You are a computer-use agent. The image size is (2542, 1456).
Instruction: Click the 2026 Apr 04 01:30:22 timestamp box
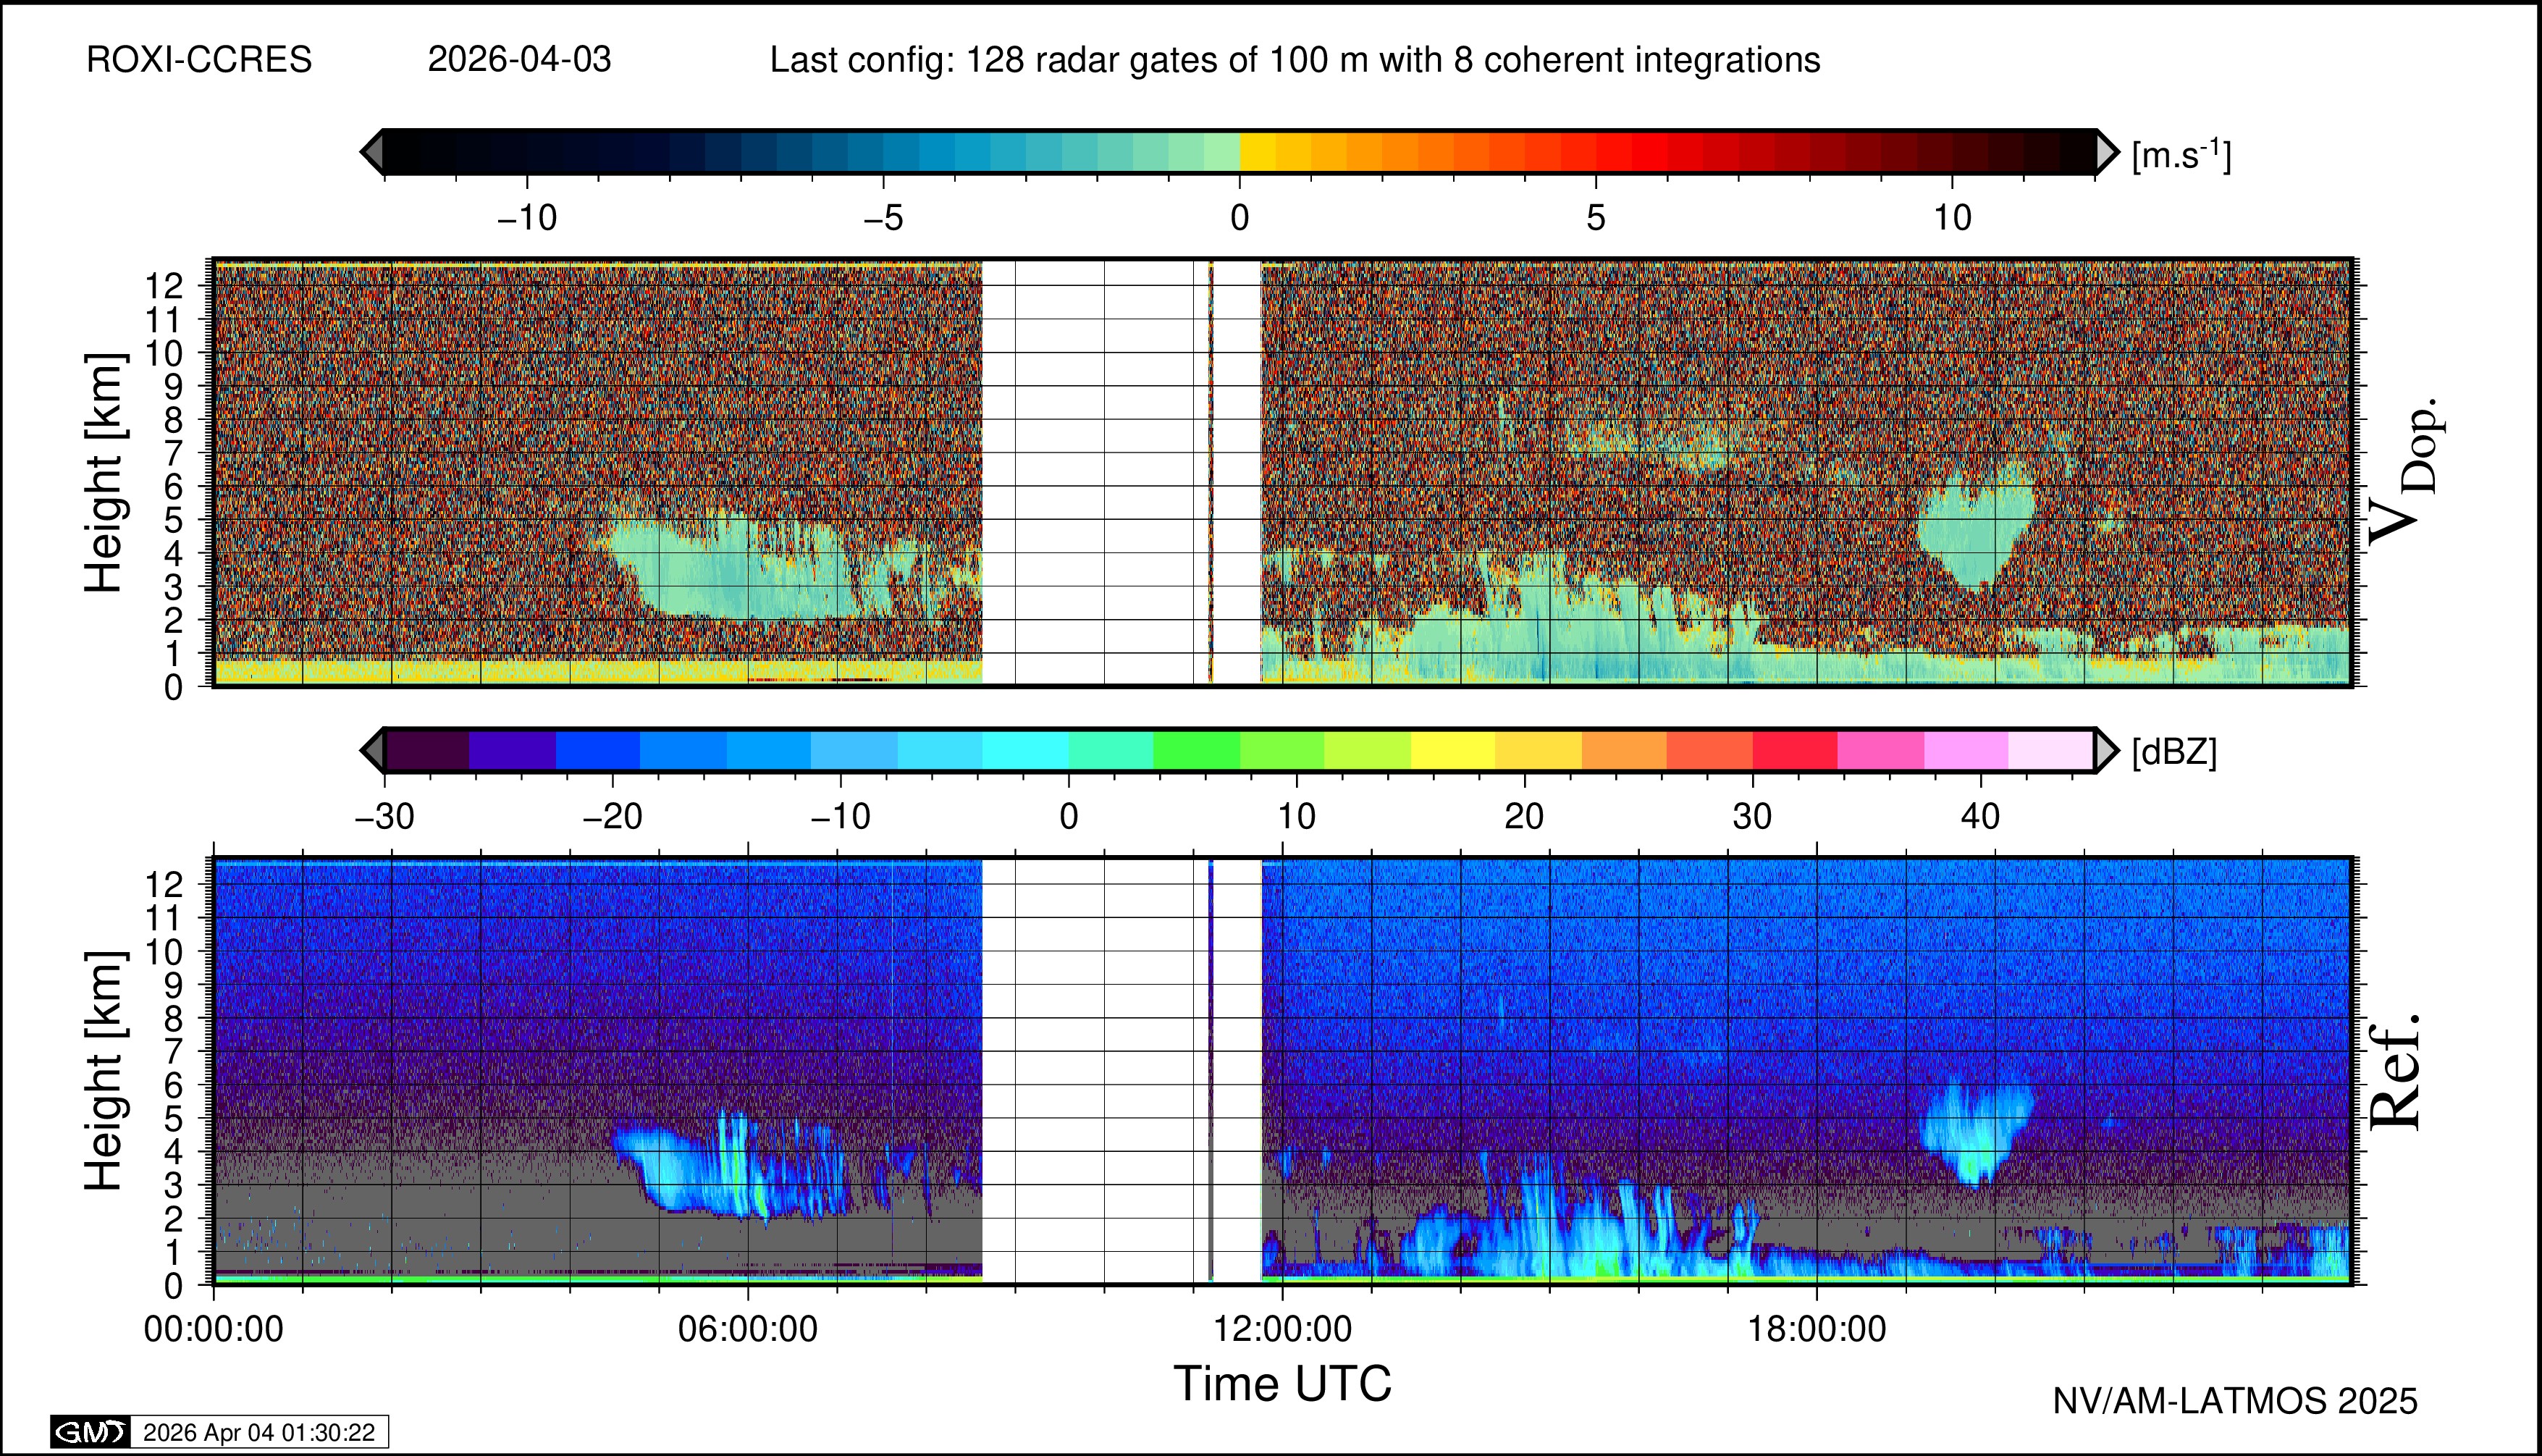pos(259,1432)
